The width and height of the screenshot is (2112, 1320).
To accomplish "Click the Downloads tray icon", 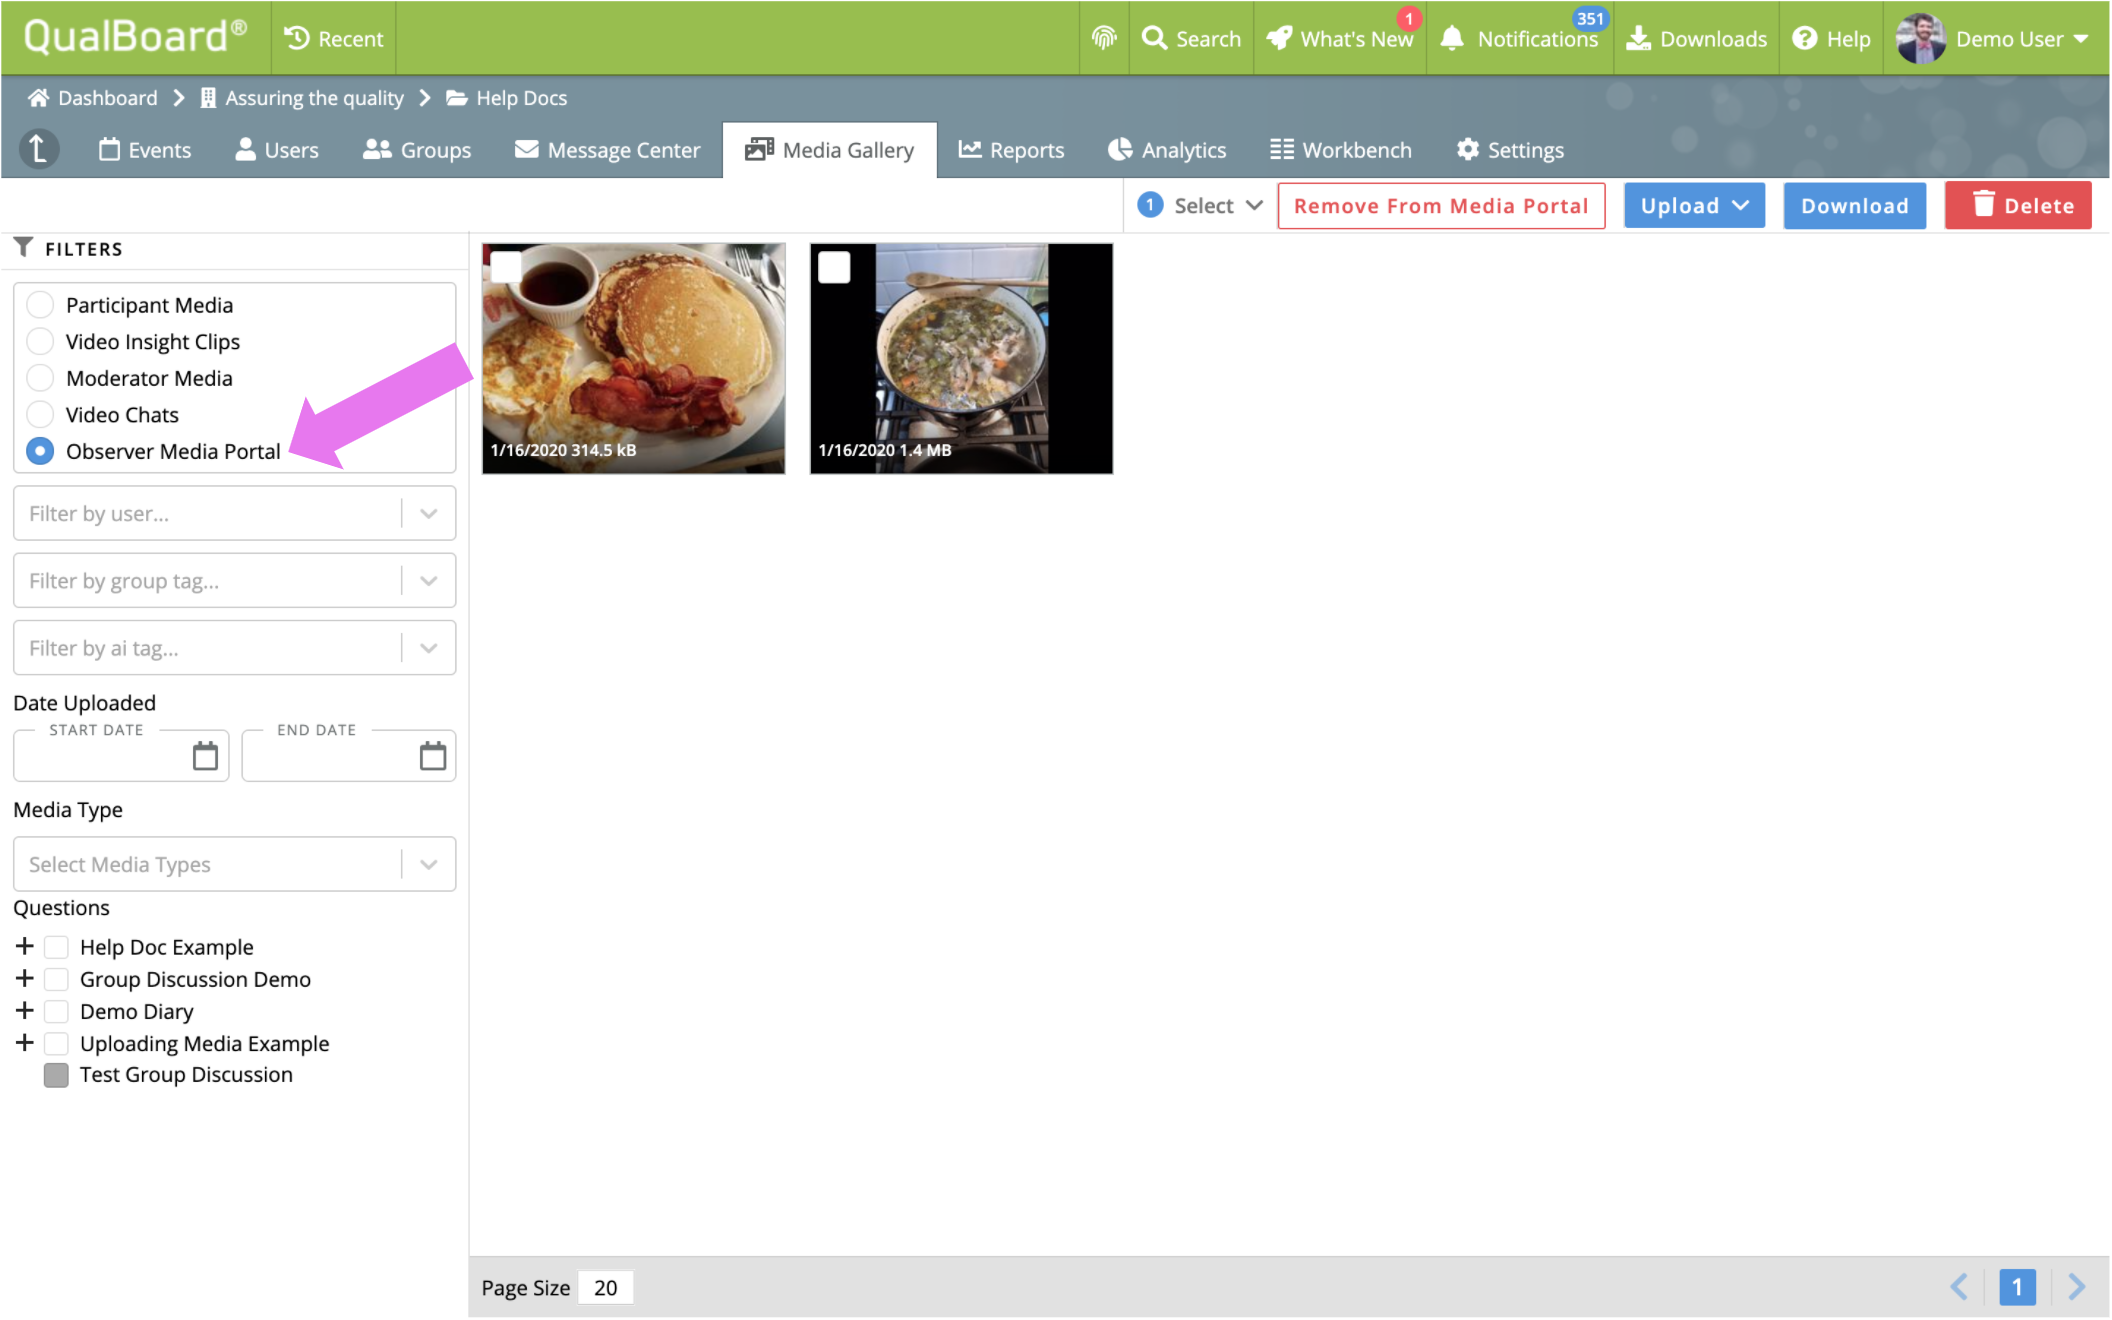I will click(1638, 38).
